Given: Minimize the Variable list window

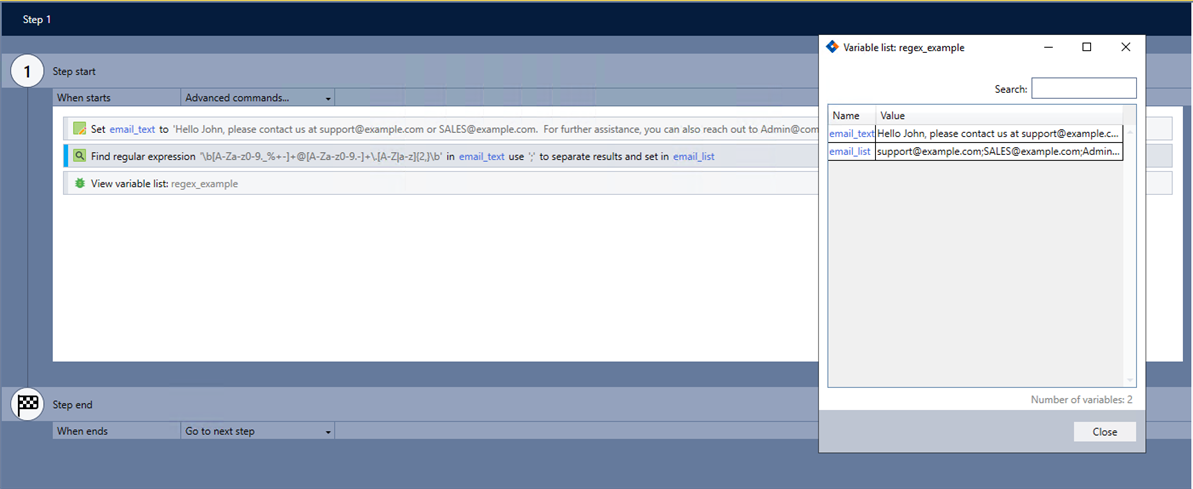Looking at the screenshot, I should [1048, 47].
